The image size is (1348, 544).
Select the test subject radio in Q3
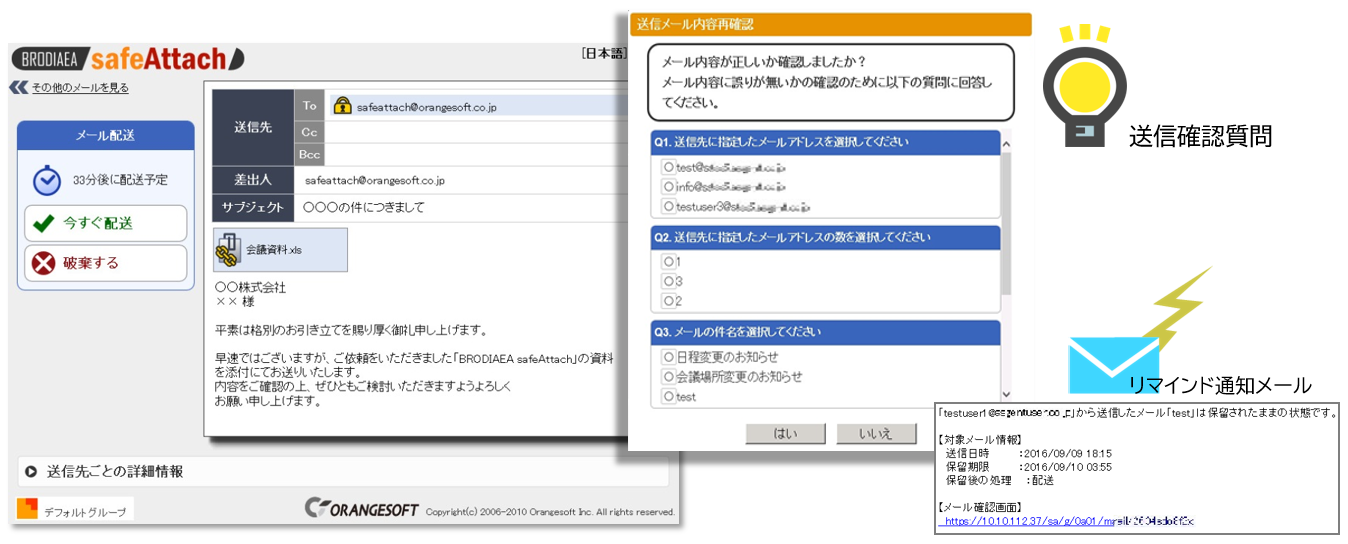click(668, 396)
